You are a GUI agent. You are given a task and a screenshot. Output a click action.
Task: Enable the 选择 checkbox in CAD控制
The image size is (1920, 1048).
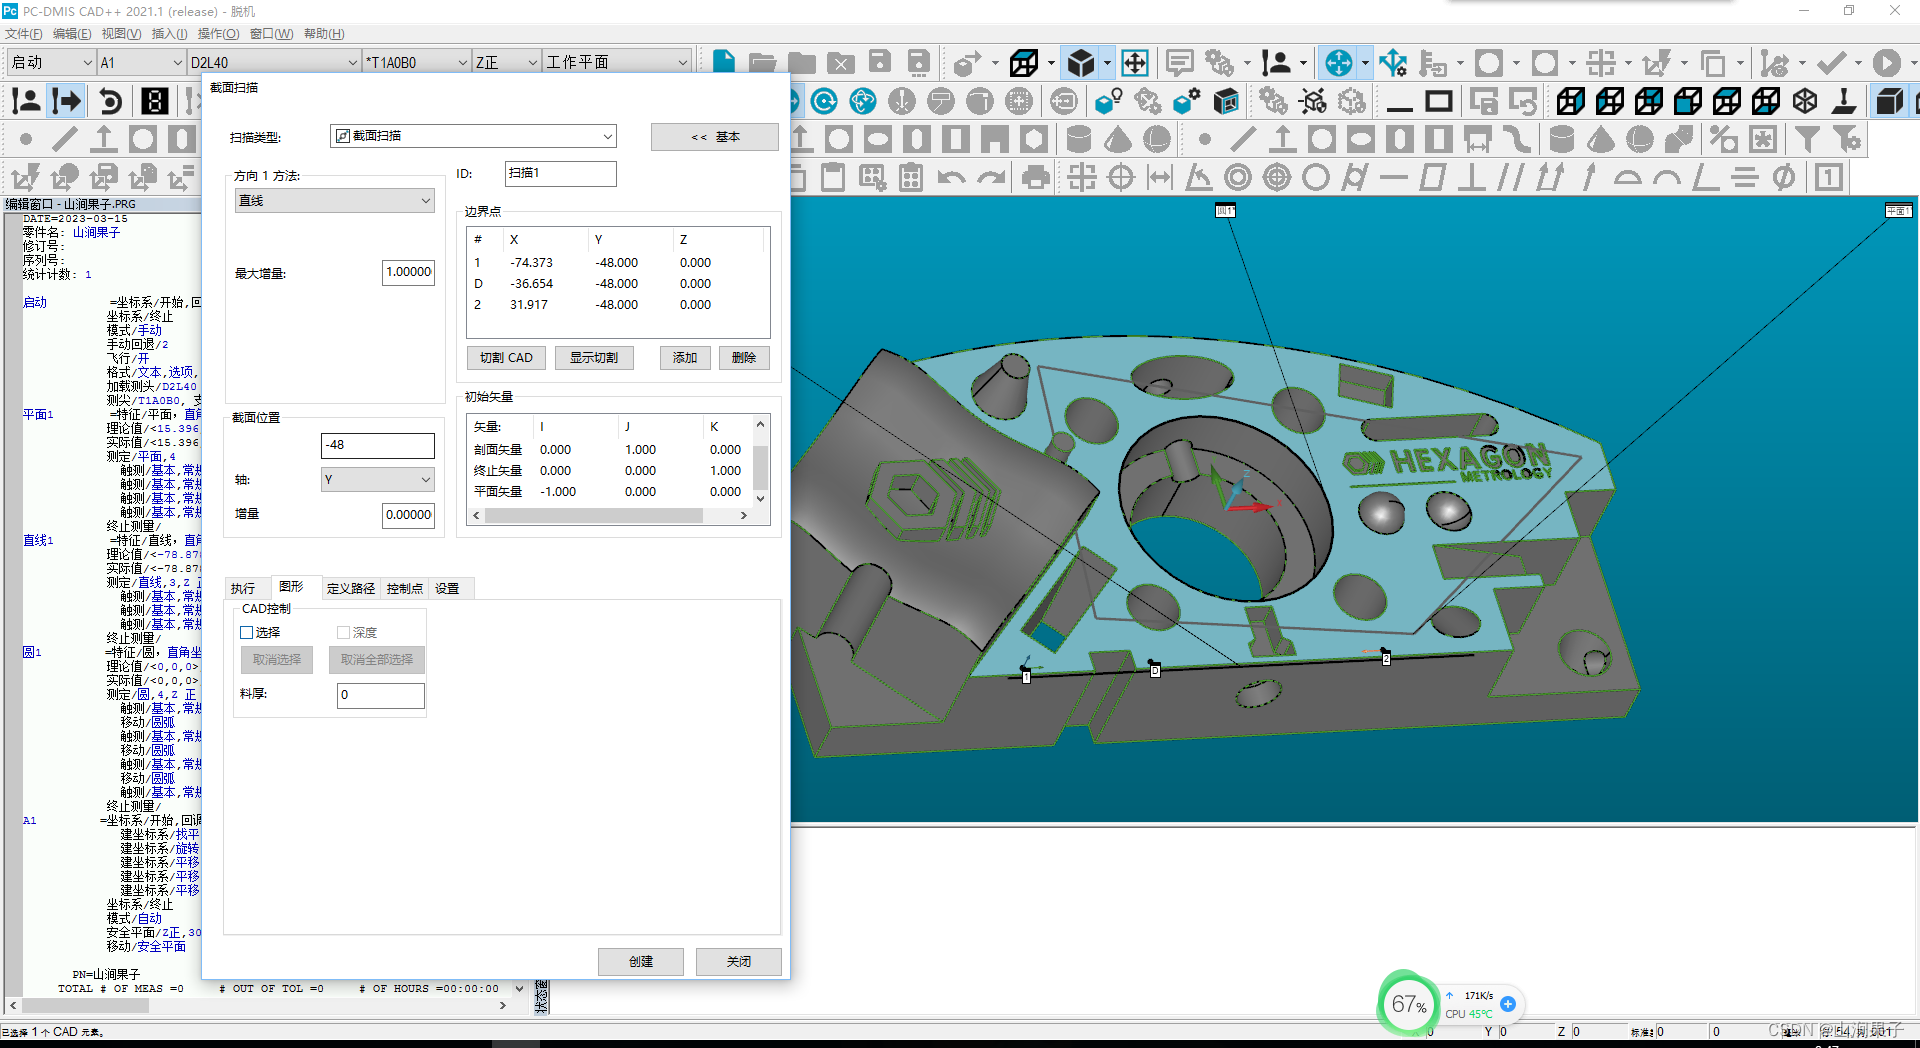[247, 632]
